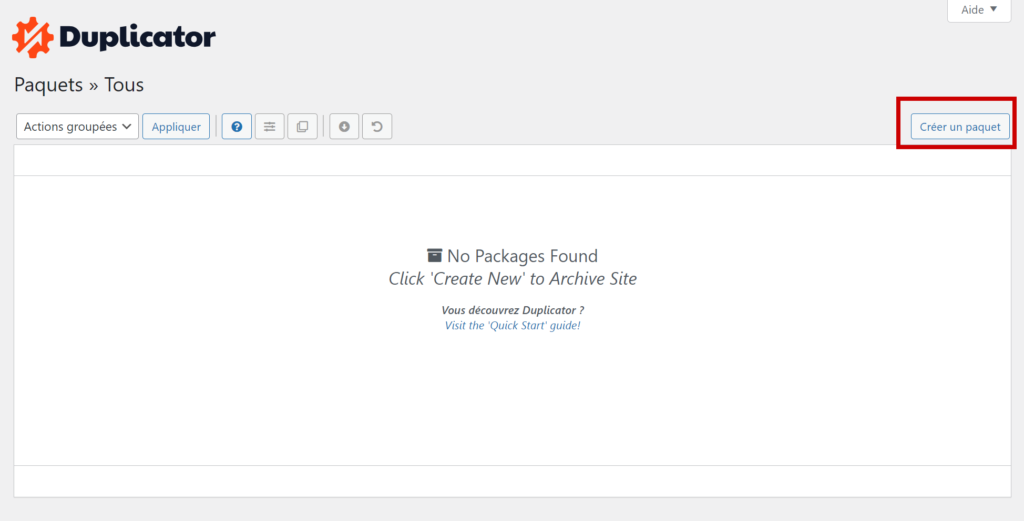1024x521 pixels.
Task: Click the Créer un paquet button
Action: click(960, 127)
